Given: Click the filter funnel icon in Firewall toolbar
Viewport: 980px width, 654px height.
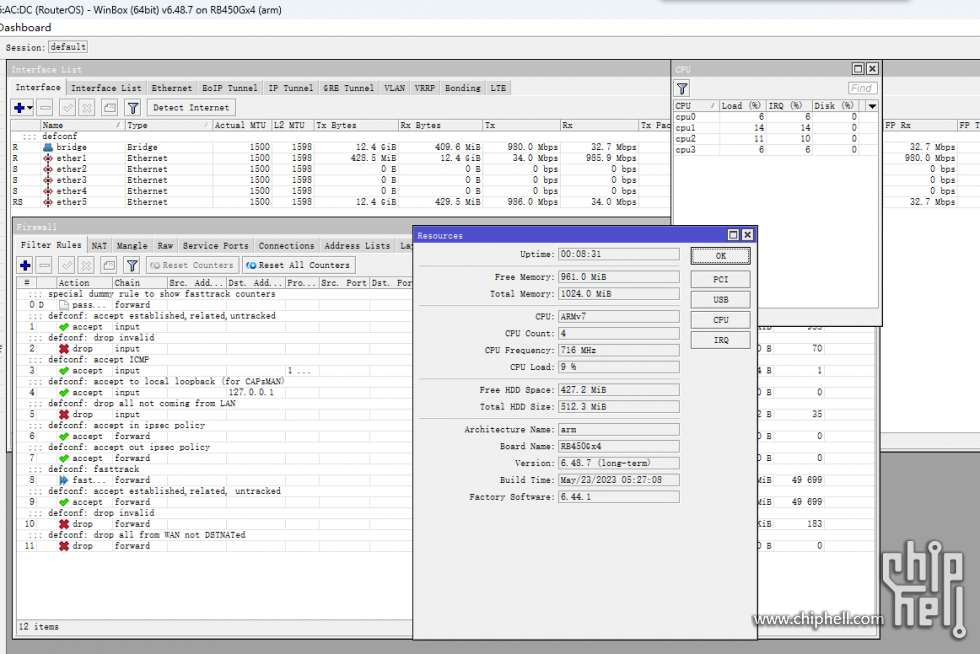Looking at the screenshot, I should click(132, 265).
